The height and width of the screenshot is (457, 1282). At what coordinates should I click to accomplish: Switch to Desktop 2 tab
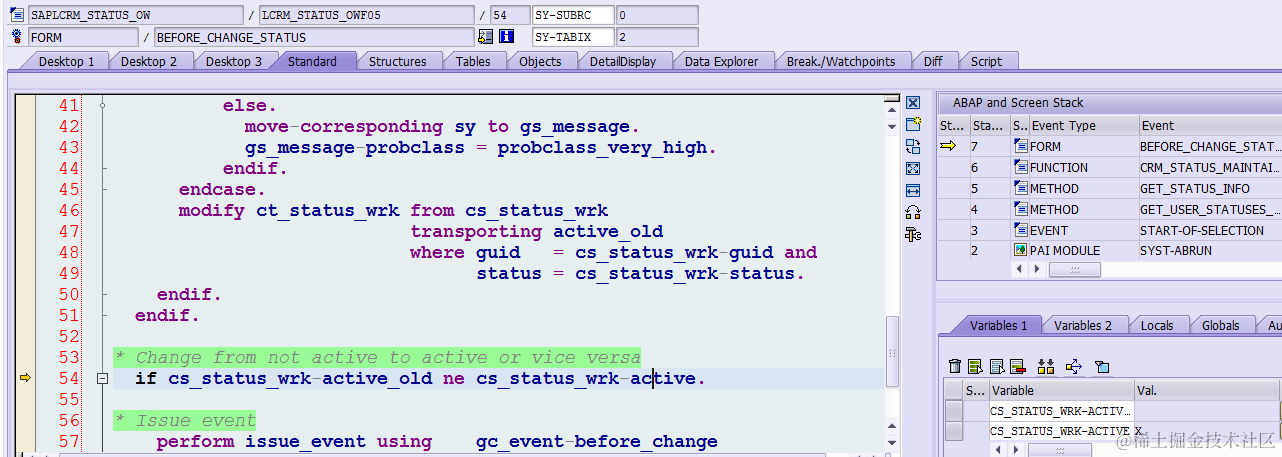pyautogui.click(x=149, y=61)
